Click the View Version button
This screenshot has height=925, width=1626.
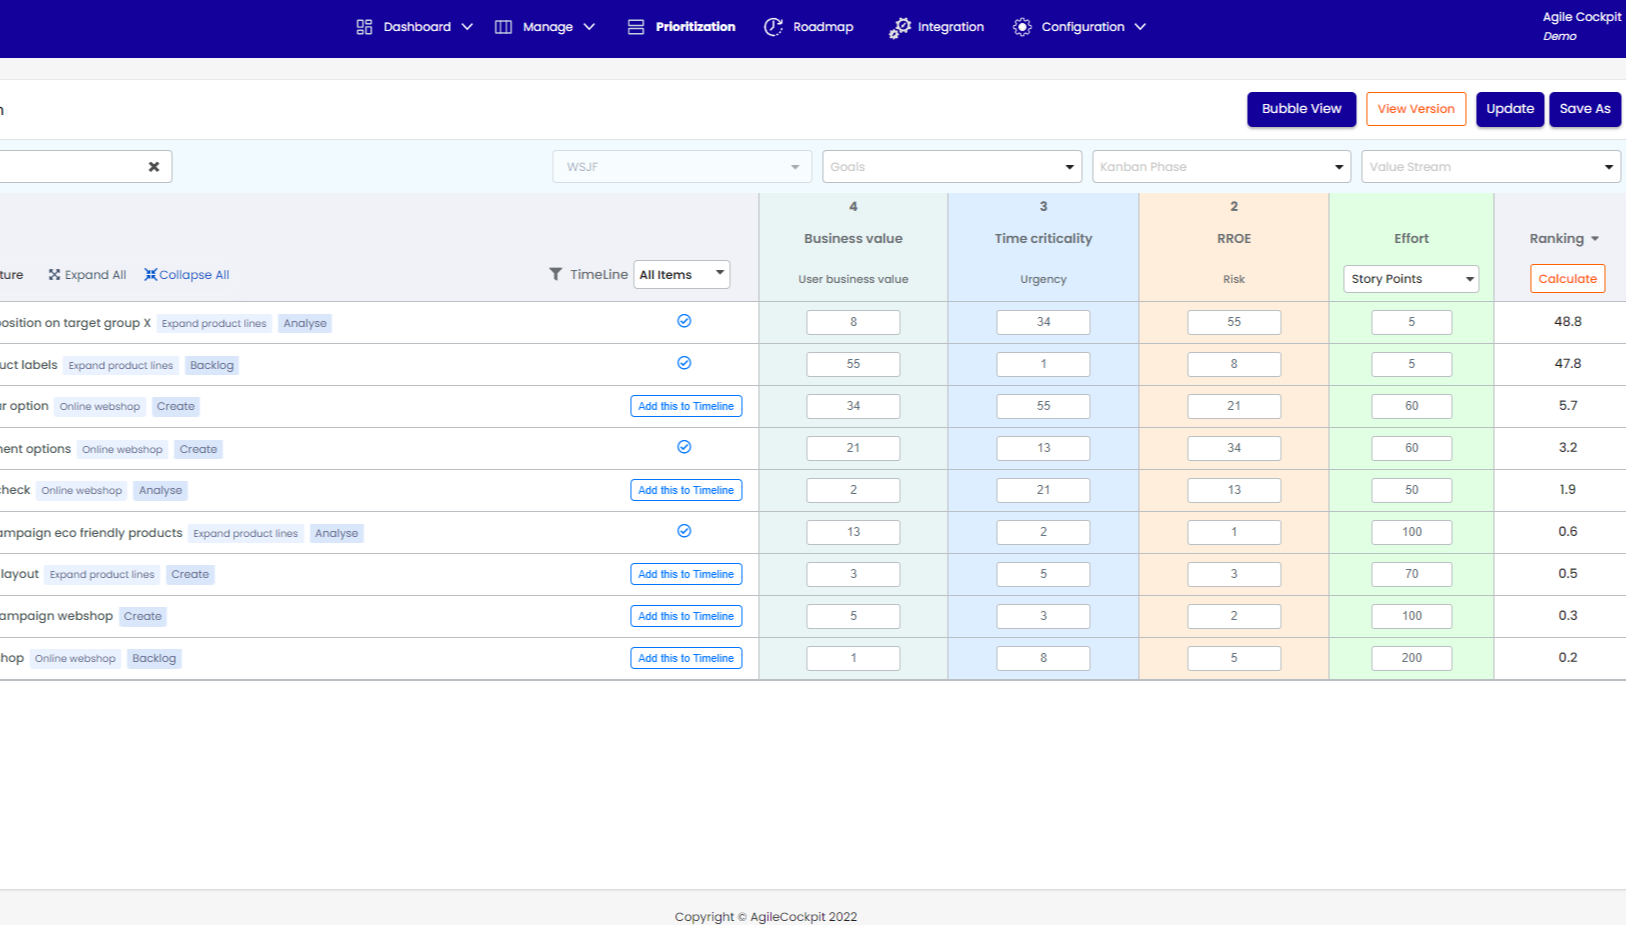(x=1416, y=109)
